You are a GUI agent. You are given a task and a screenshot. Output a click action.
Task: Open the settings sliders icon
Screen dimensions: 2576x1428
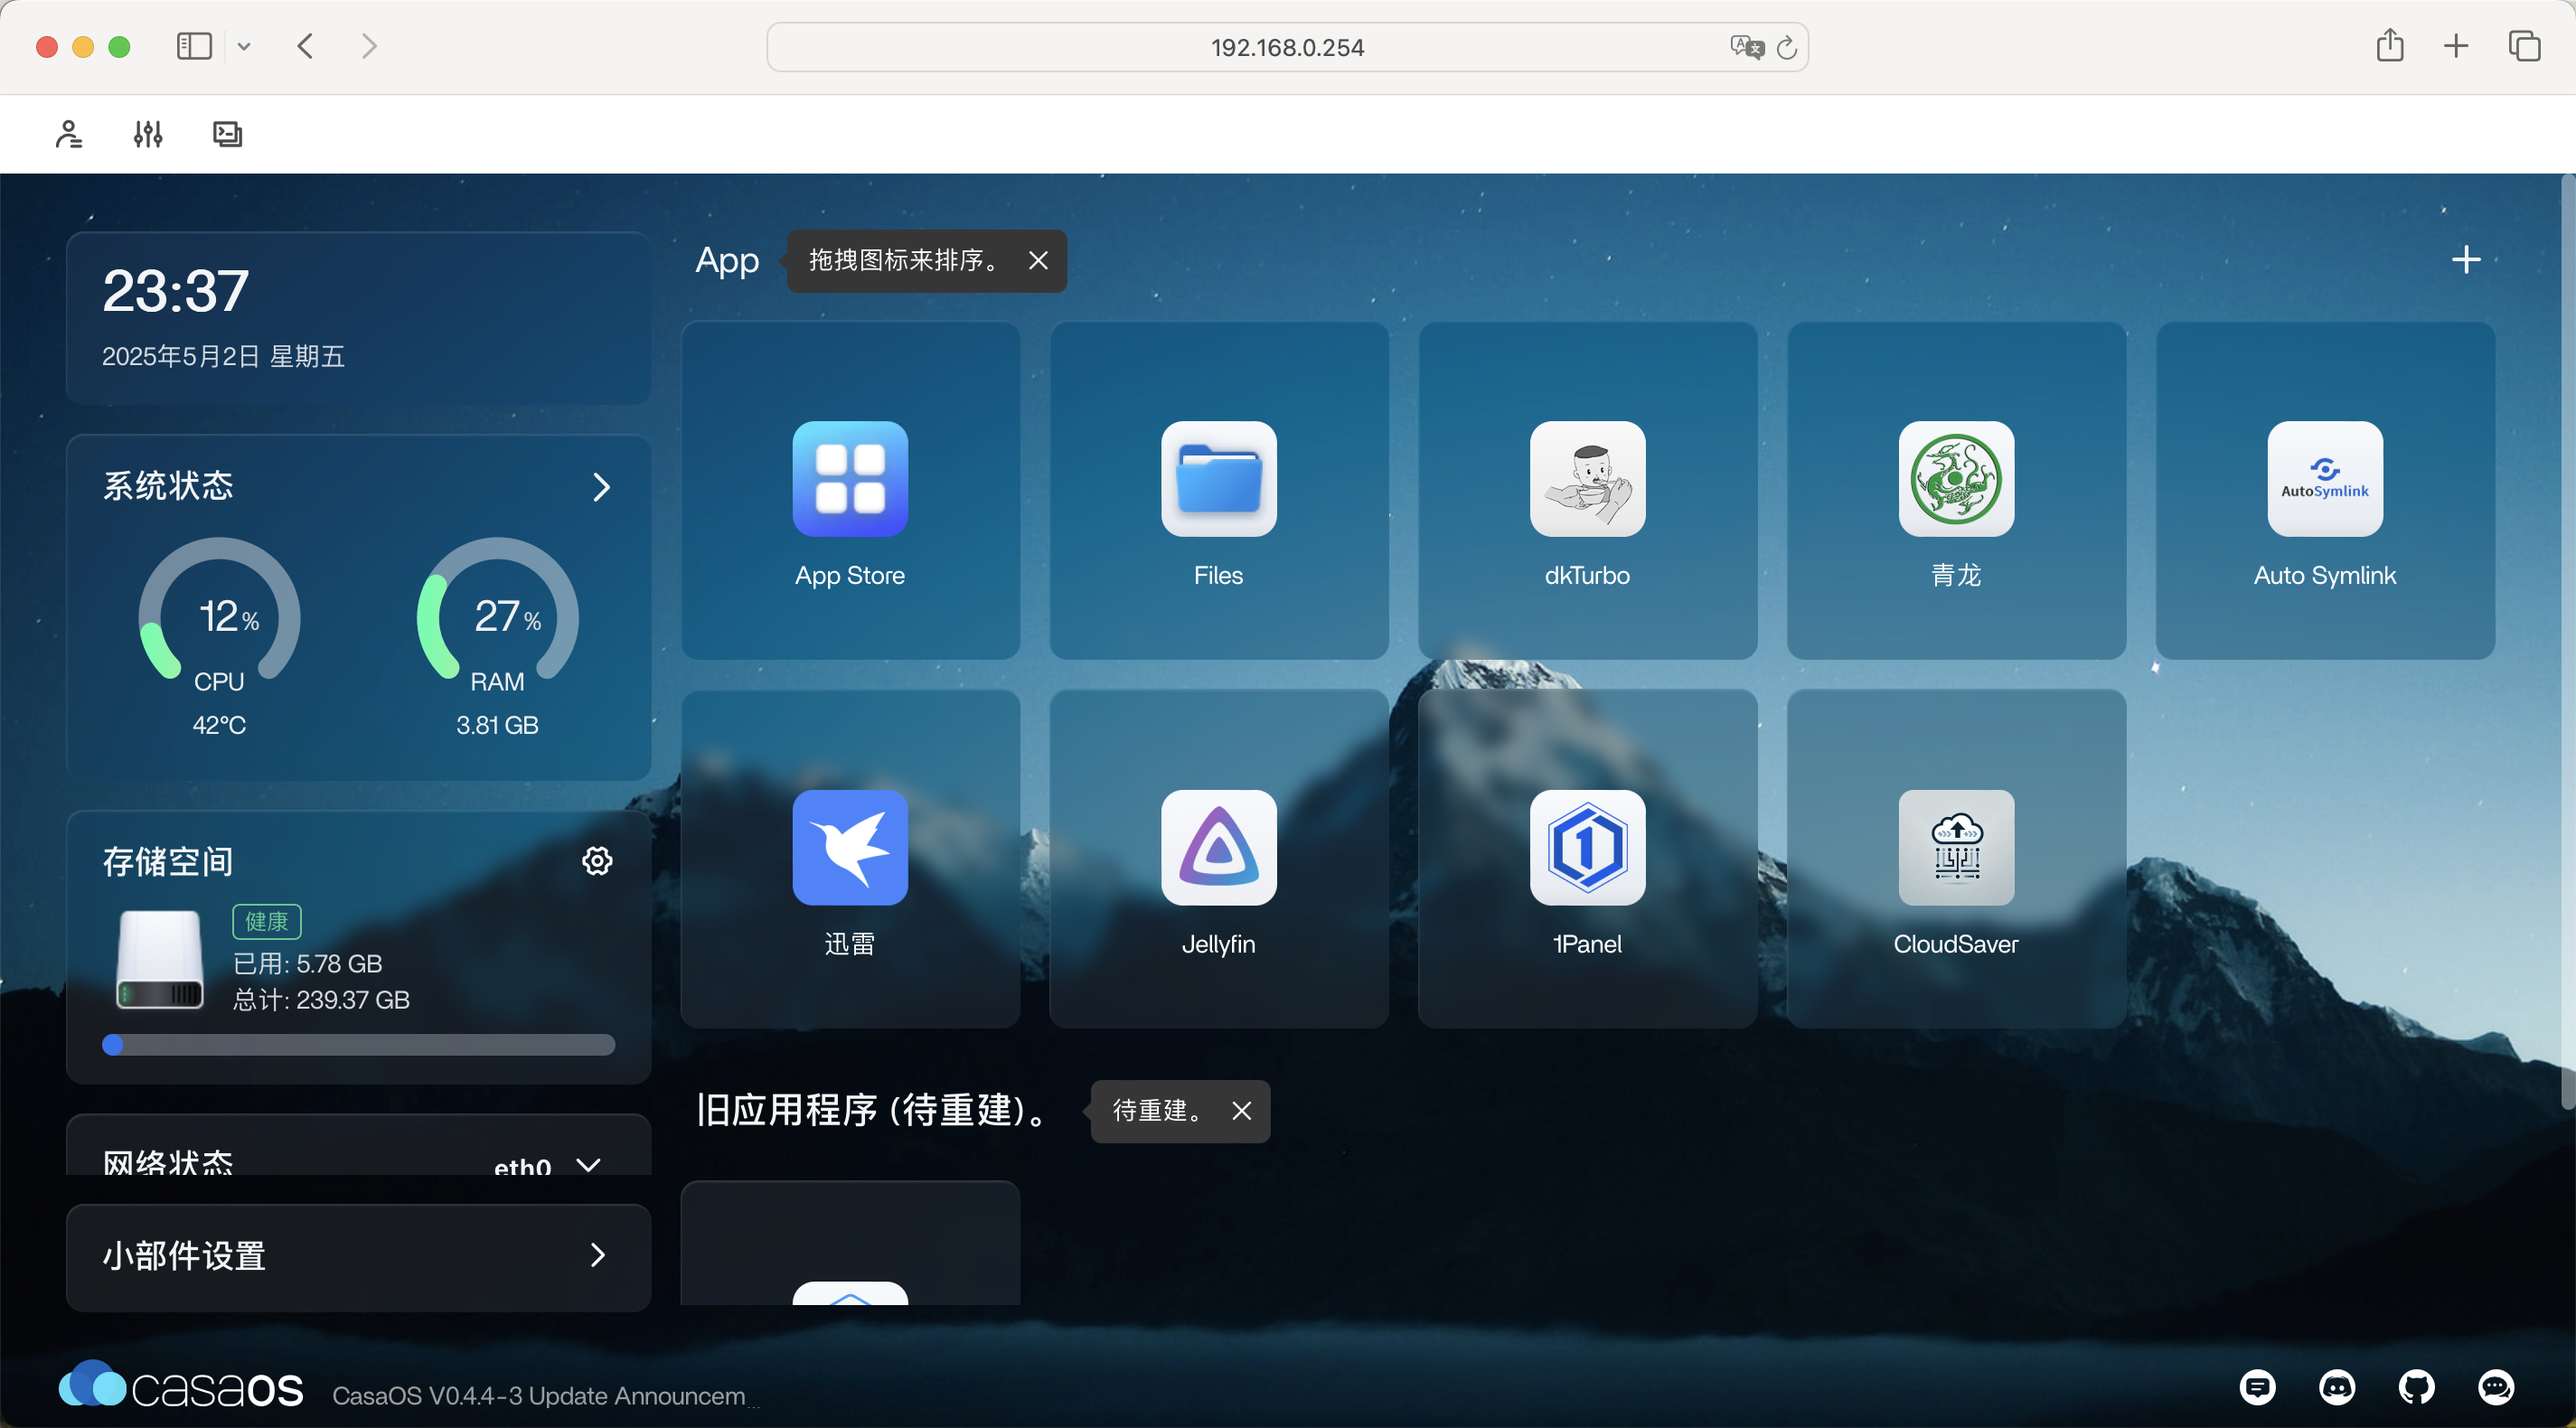point(148,134)
